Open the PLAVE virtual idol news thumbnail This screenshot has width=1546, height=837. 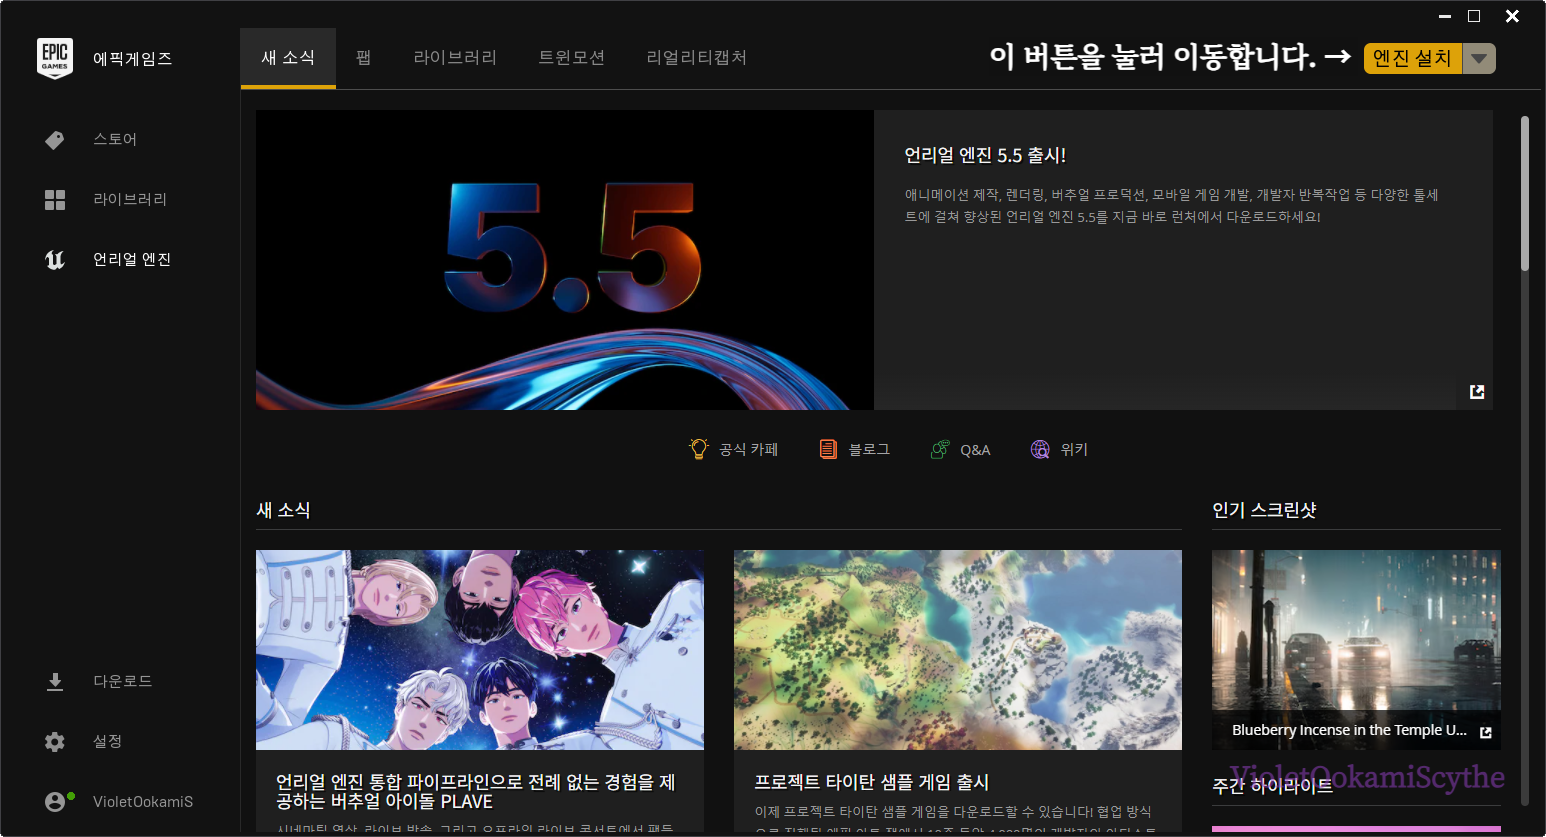480,650
